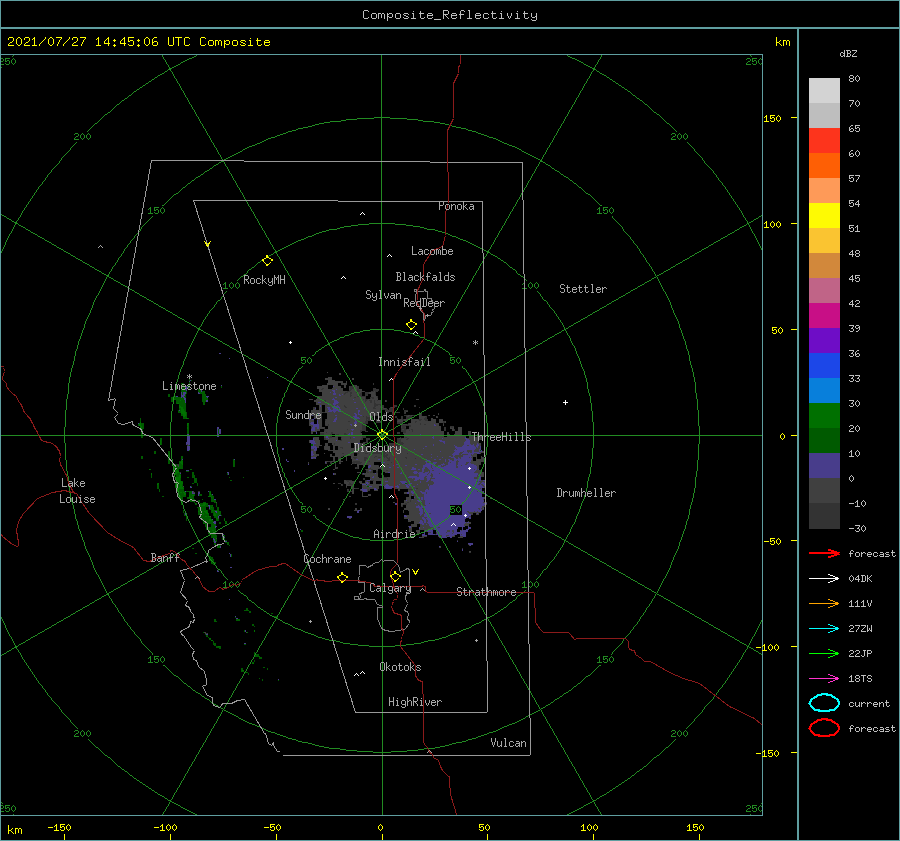This screenshot has width=900, height=841.
Task: Click the Blackfalds city label
Action: point(425,277)
